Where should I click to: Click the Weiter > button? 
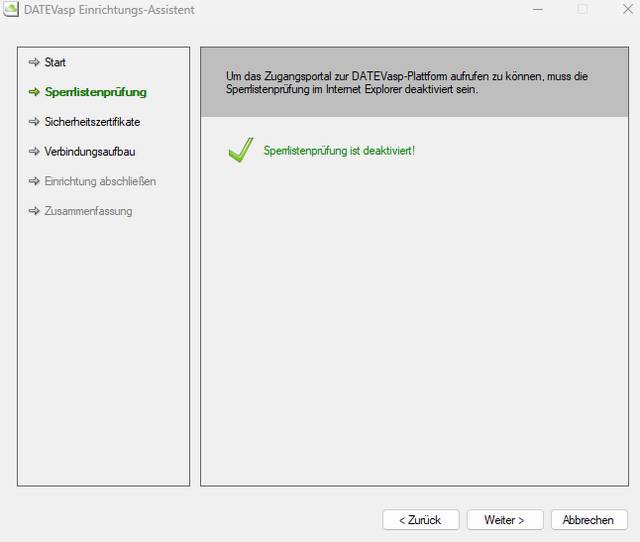505,520
